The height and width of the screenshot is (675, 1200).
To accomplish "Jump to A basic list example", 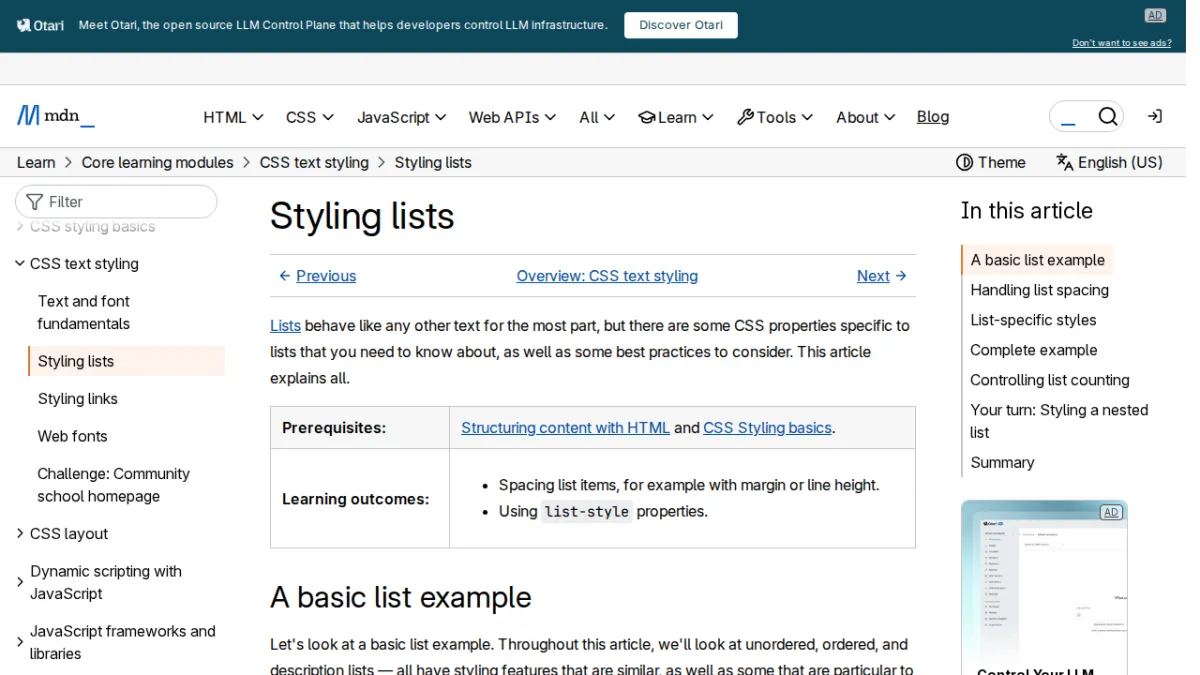I will click(1037, 260).
